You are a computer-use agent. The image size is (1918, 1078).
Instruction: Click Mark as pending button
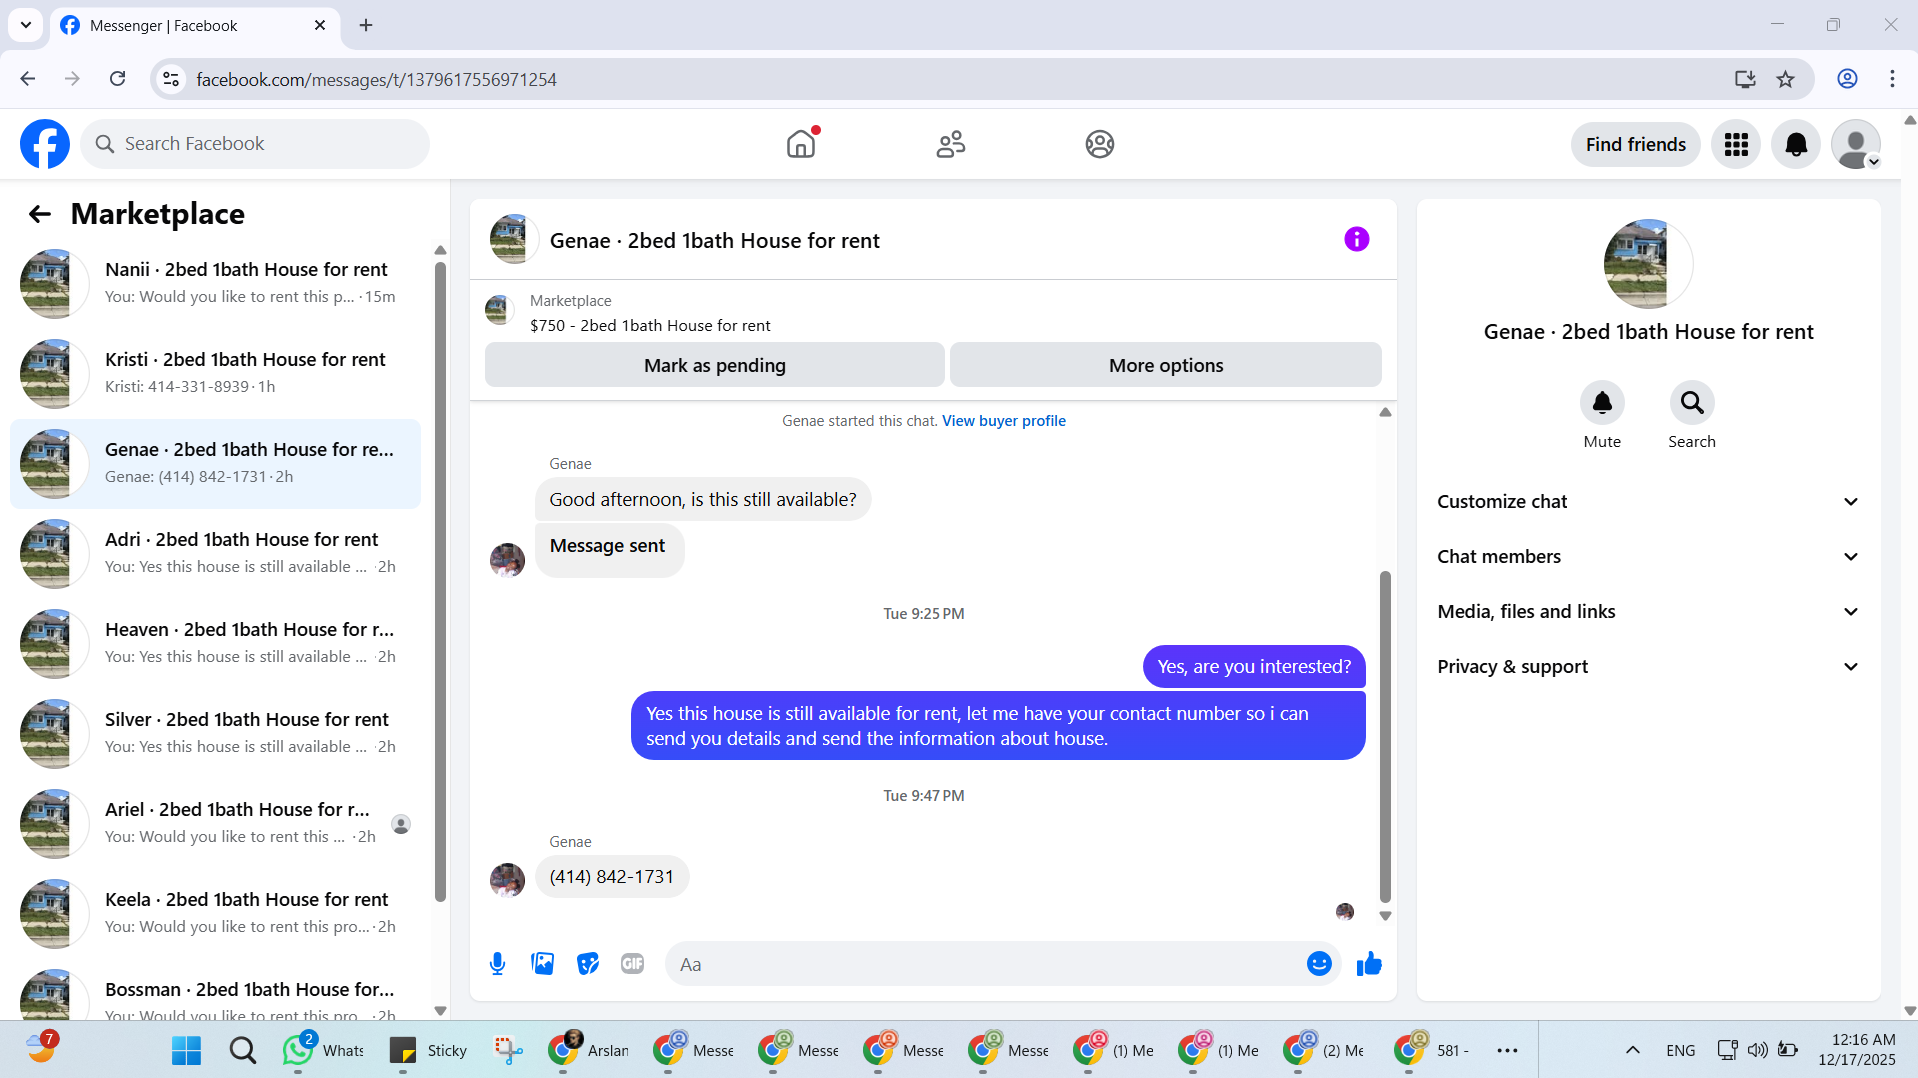[714, 365]
